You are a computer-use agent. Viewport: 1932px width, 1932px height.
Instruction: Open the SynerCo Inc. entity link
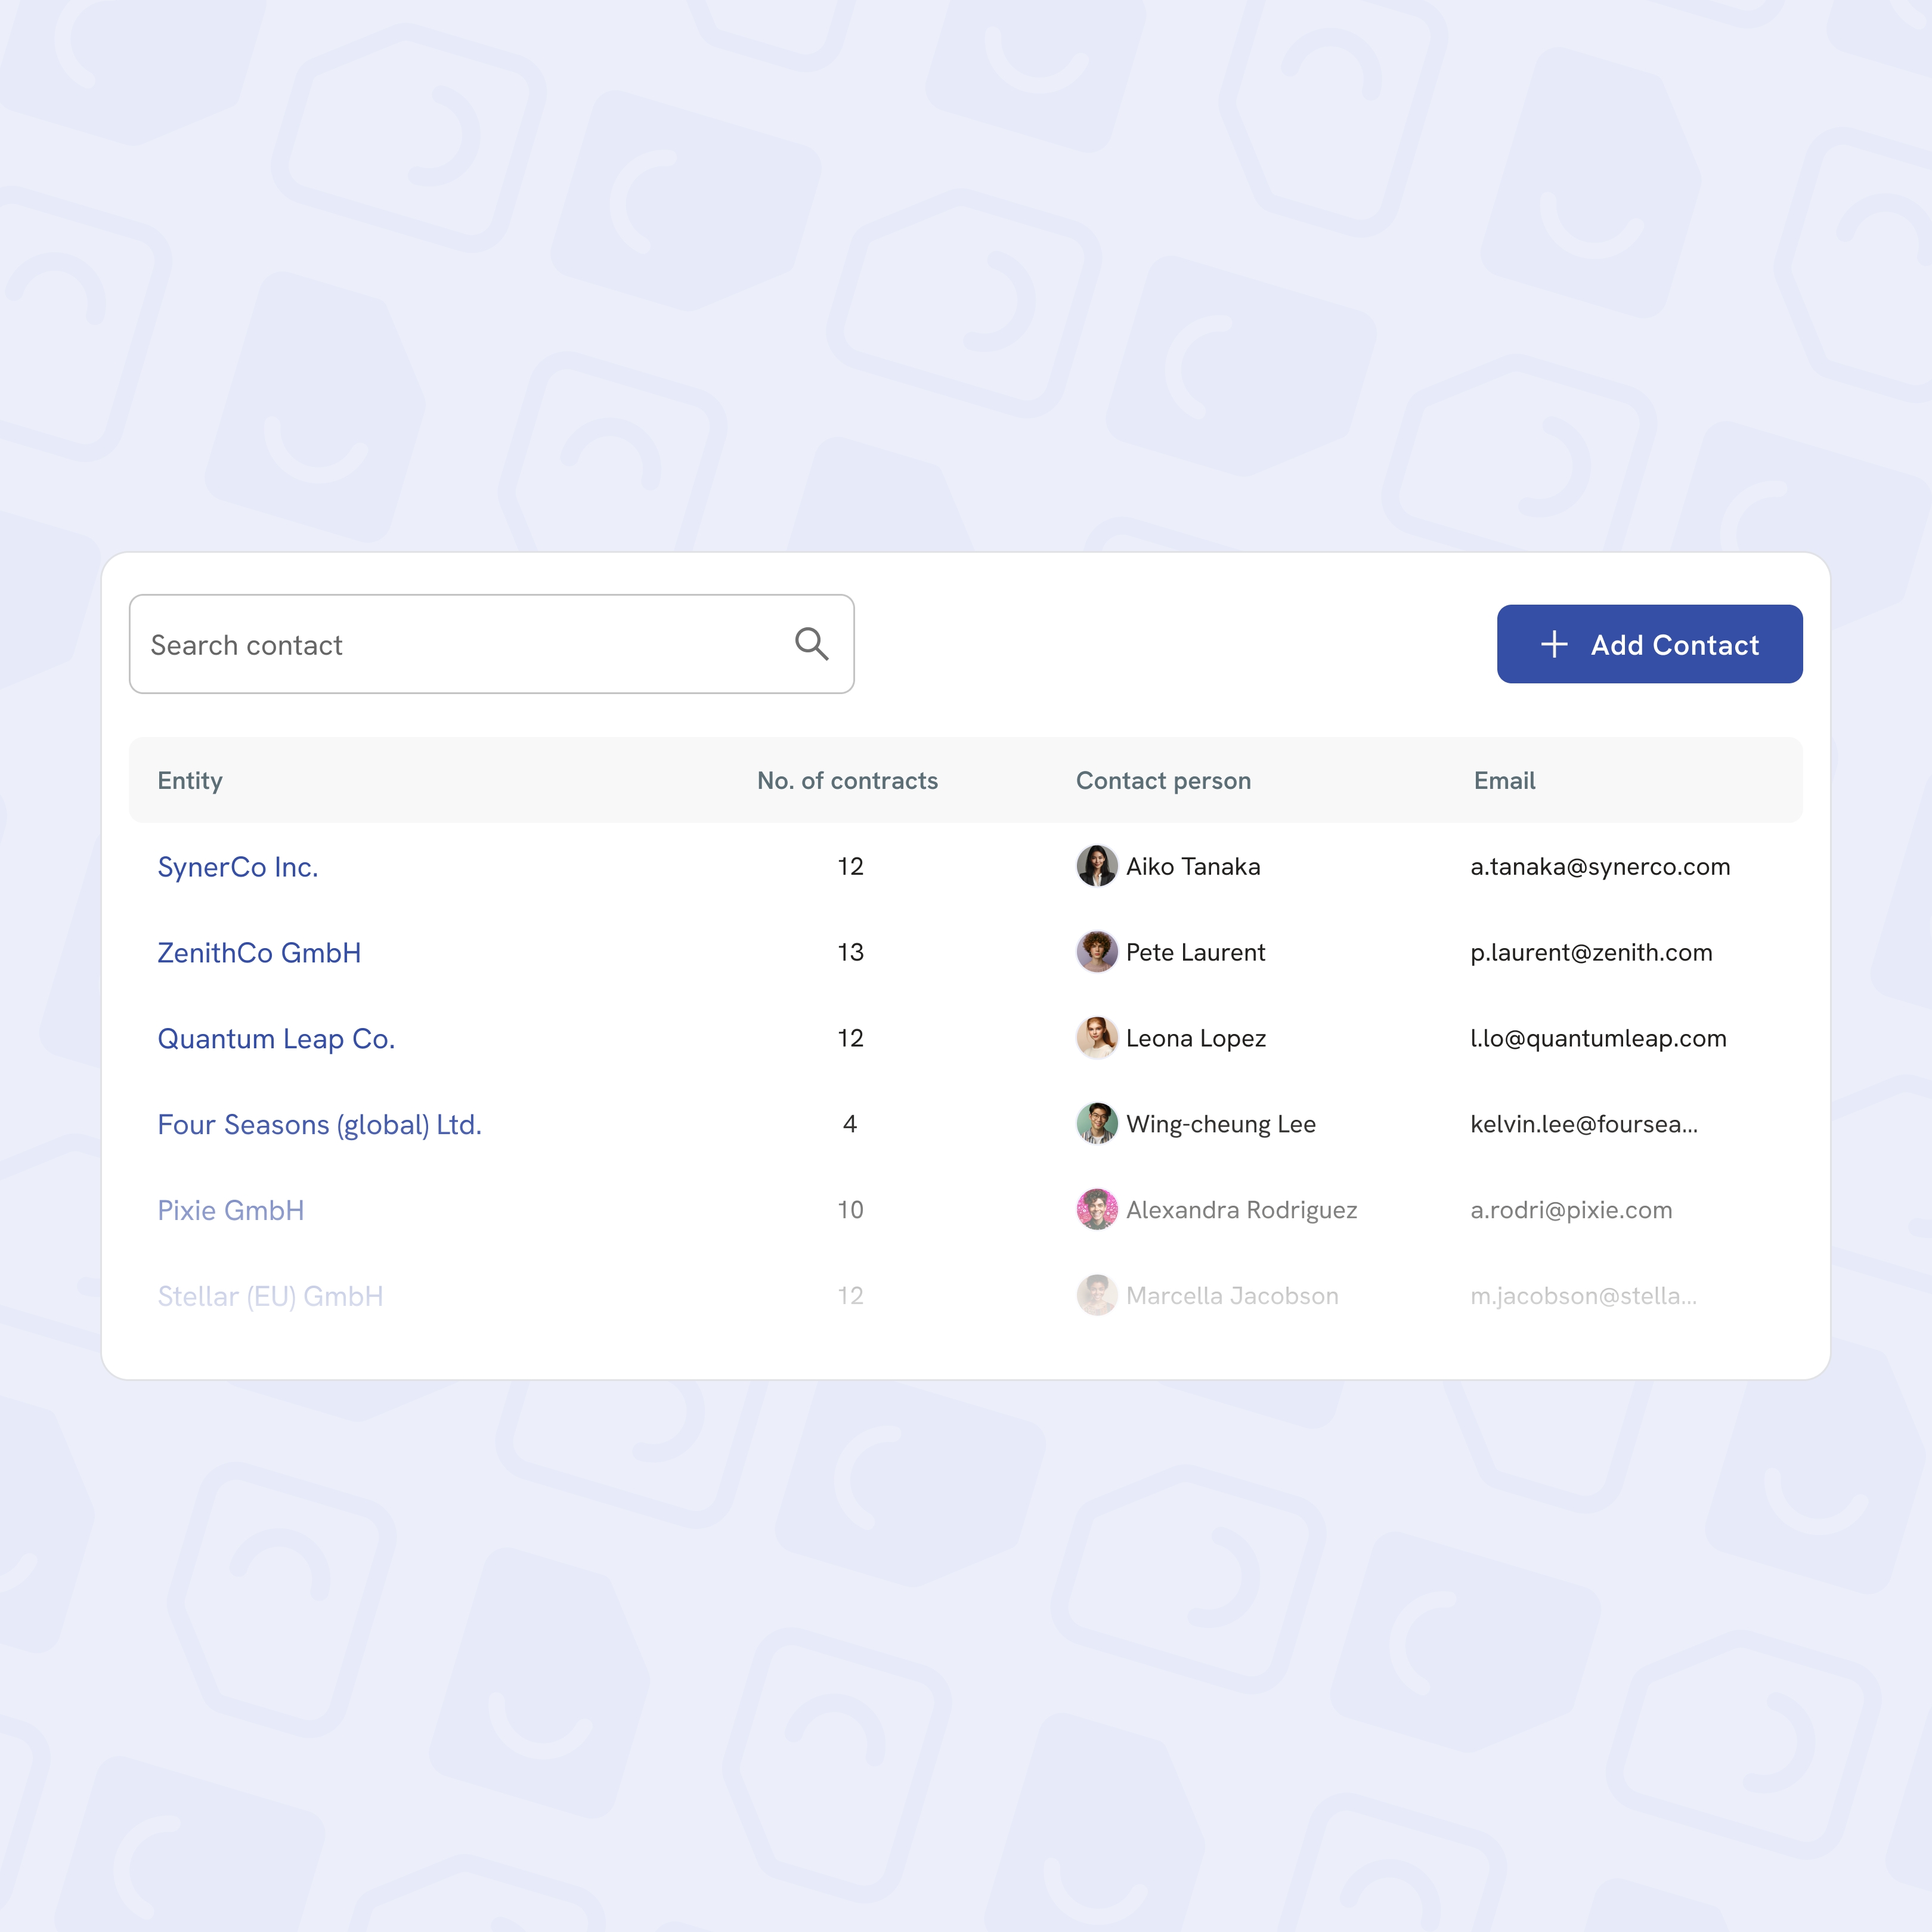(x=238, y=867)
